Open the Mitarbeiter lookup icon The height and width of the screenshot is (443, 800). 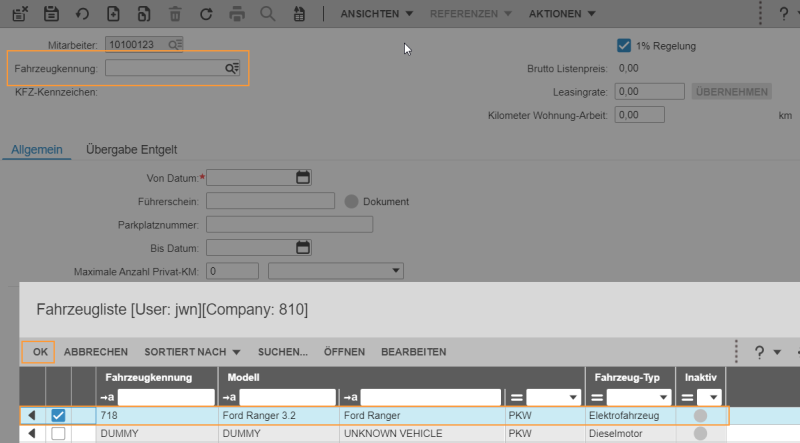175,45
